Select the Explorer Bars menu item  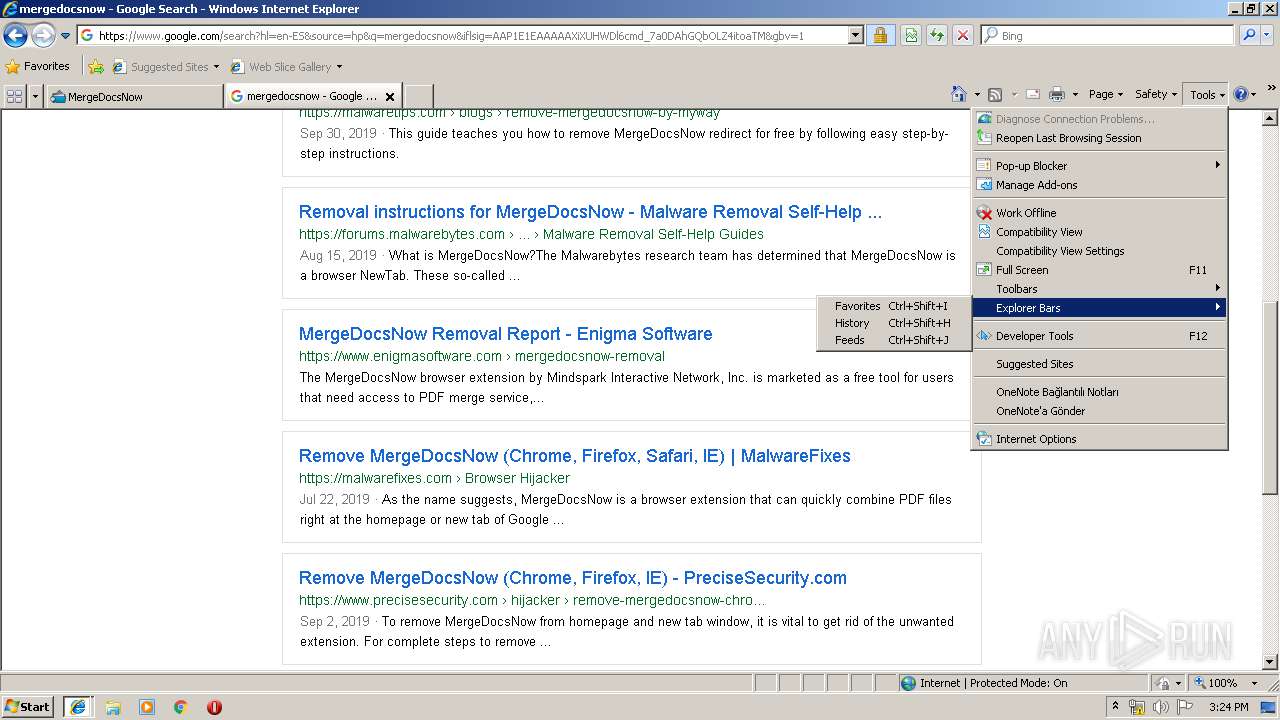[x=1099, y=308]
